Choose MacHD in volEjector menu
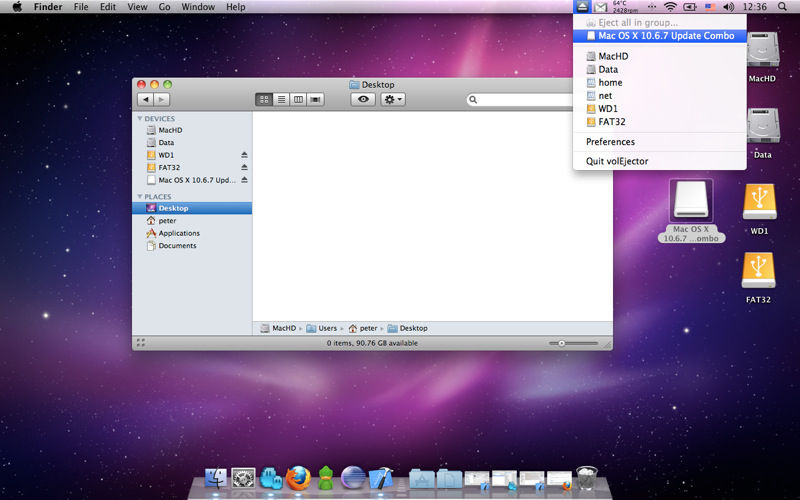800x500 pixels. pyautogui.click(x=660, y=56)
